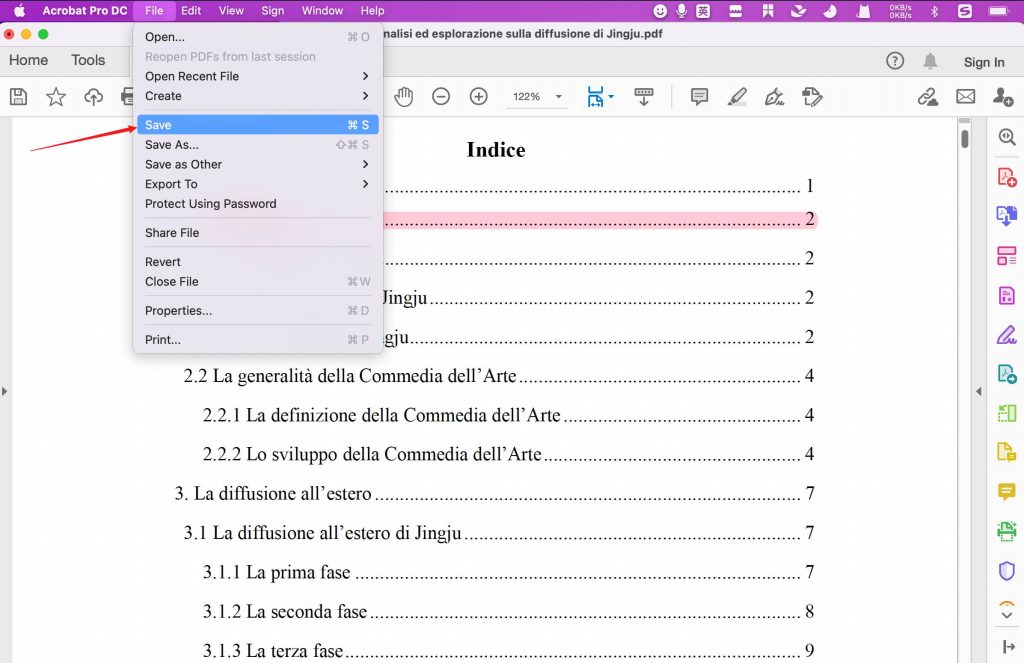Select the Fill & Sign tool
The image size is (1024, 663).
pos(1007,333)
